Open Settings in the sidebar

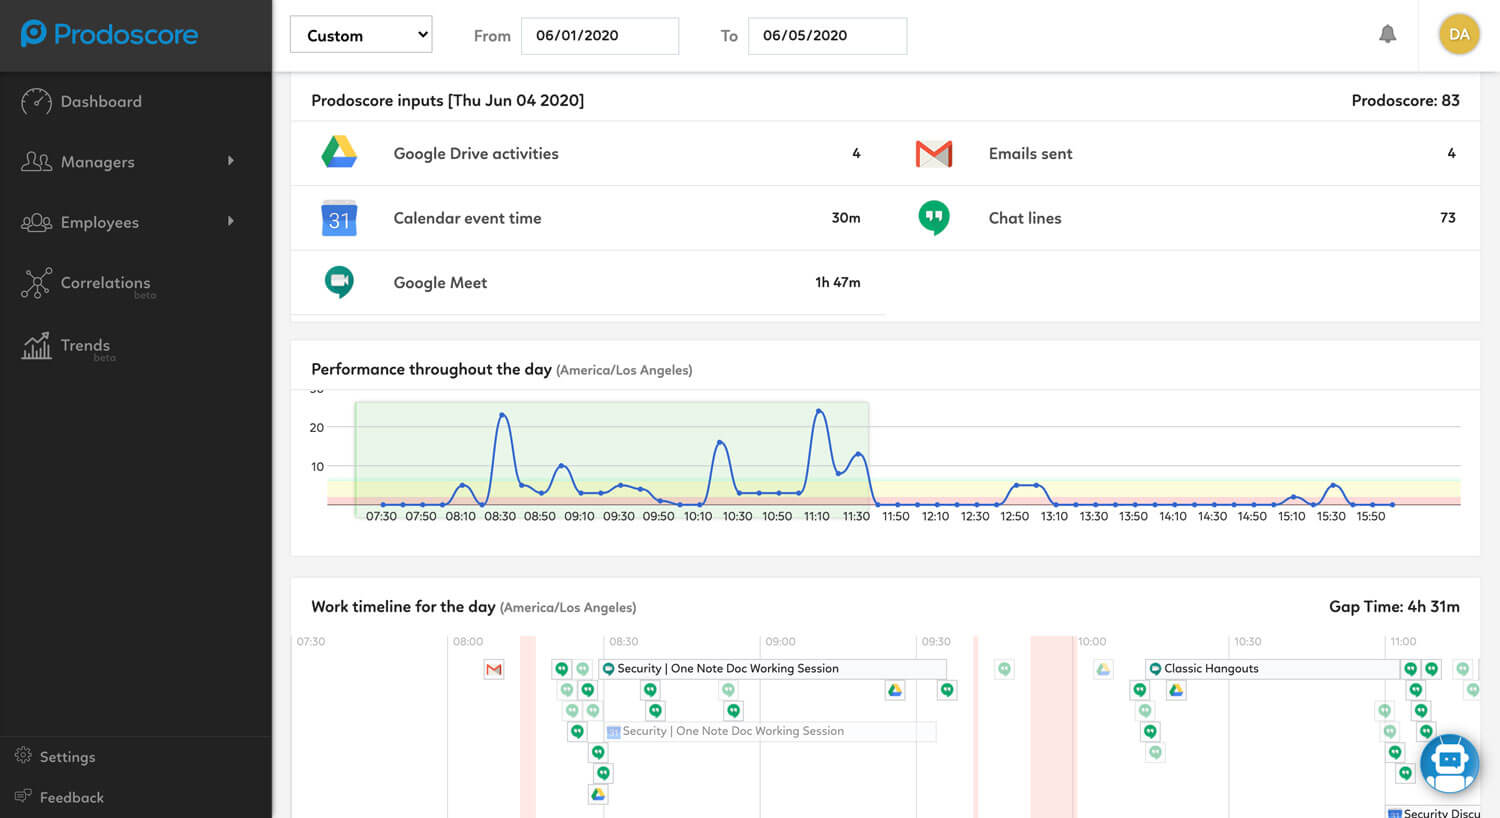click(x=67, y=757)
